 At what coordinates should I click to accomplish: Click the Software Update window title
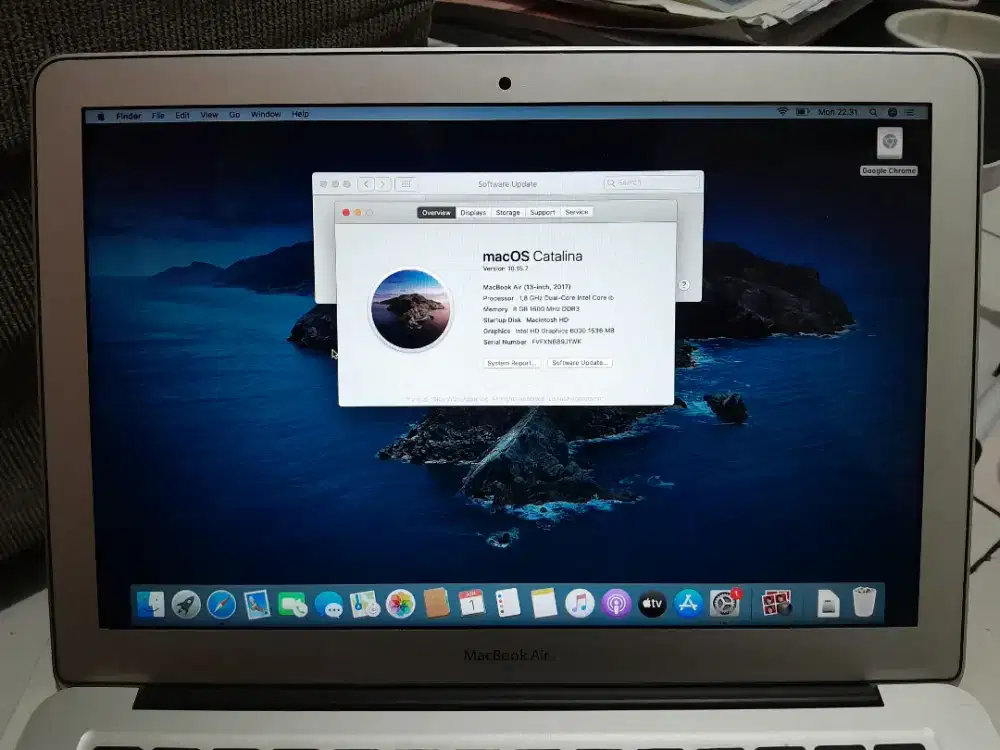click(508, 184)
